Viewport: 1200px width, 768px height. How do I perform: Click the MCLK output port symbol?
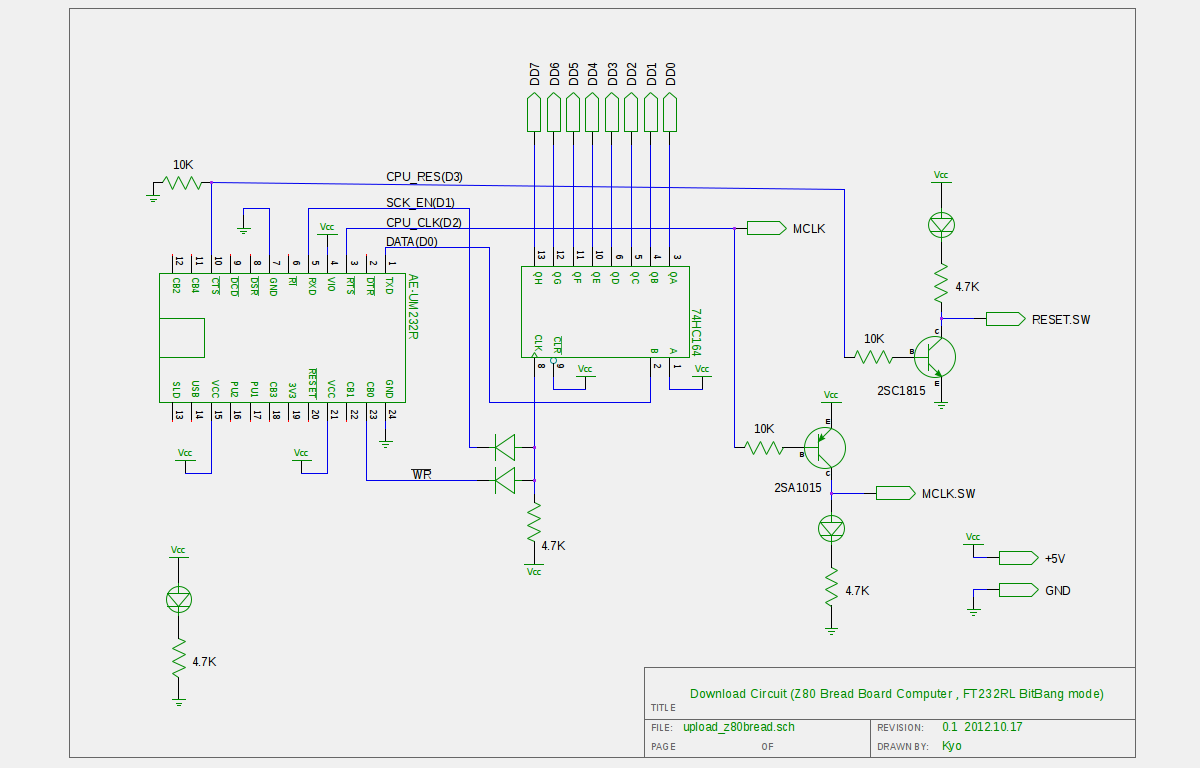coord(766,228)
